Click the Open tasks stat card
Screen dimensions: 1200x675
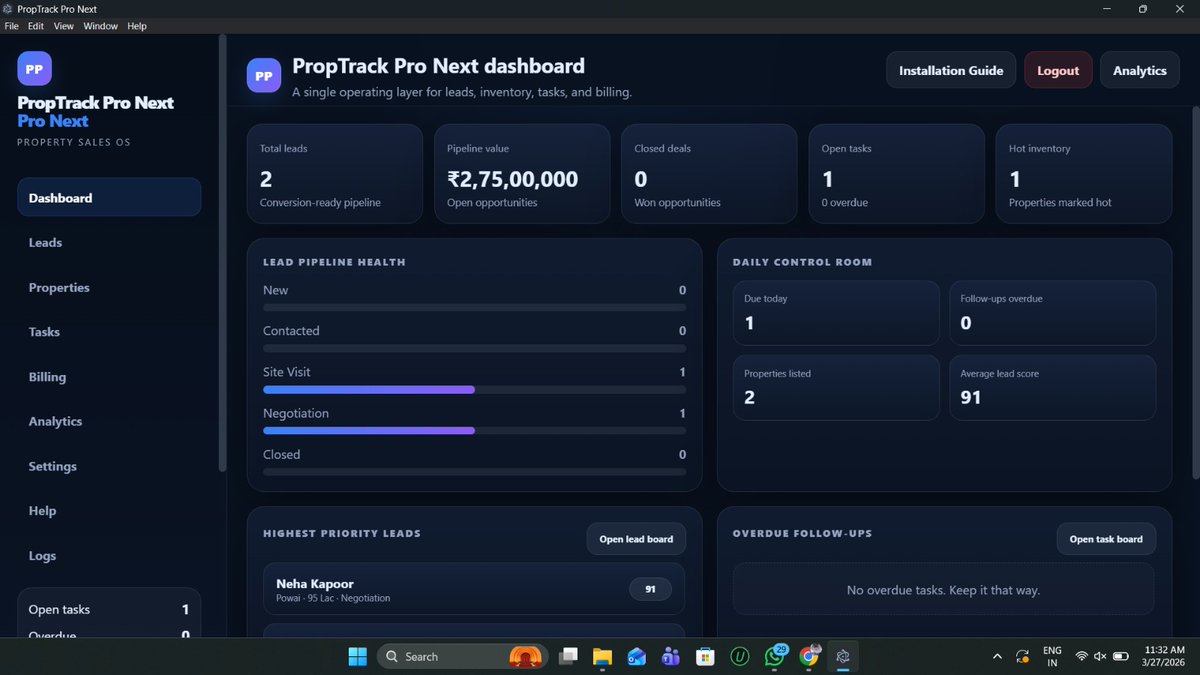[897, 174]
